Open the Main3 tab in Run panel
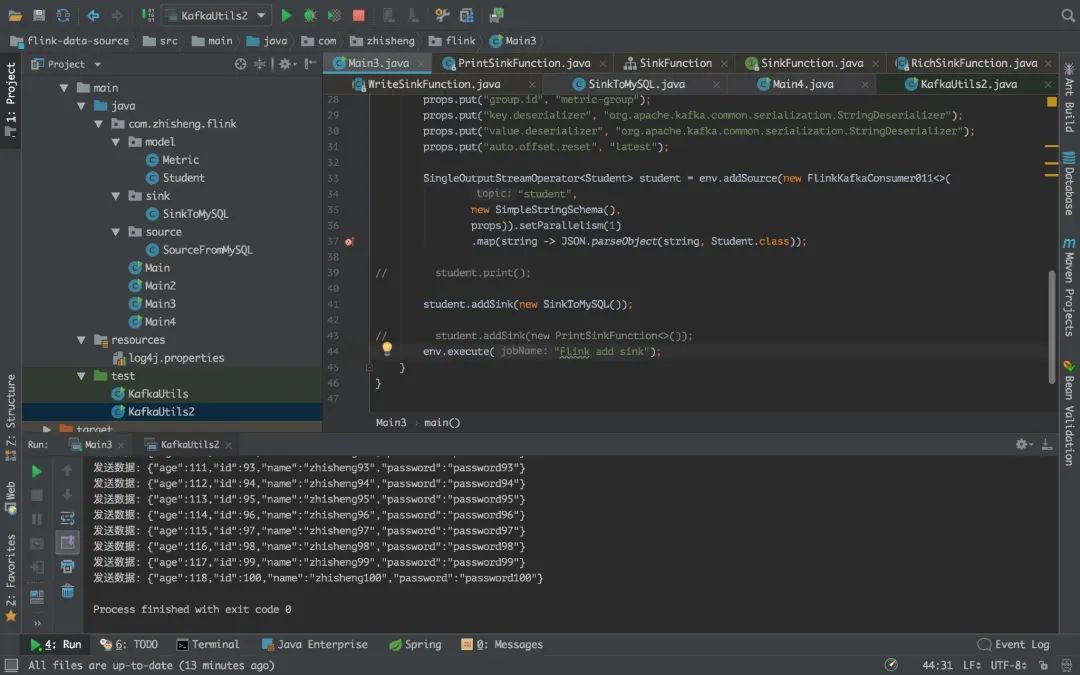 click(98, 444)
